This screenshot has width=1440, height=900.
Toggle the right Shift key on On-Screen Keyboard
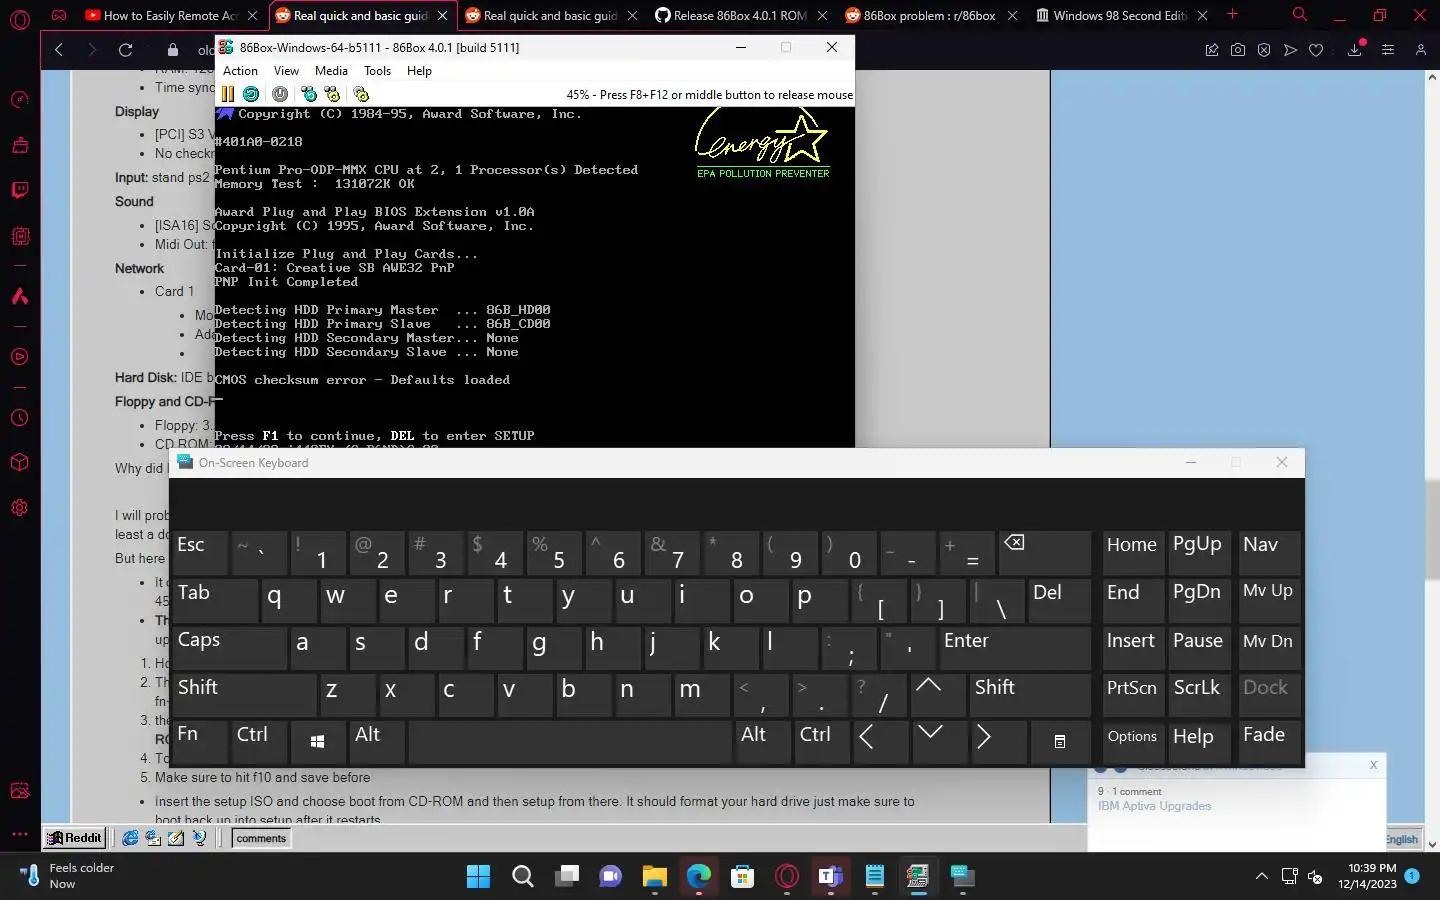coord(1030,695)
